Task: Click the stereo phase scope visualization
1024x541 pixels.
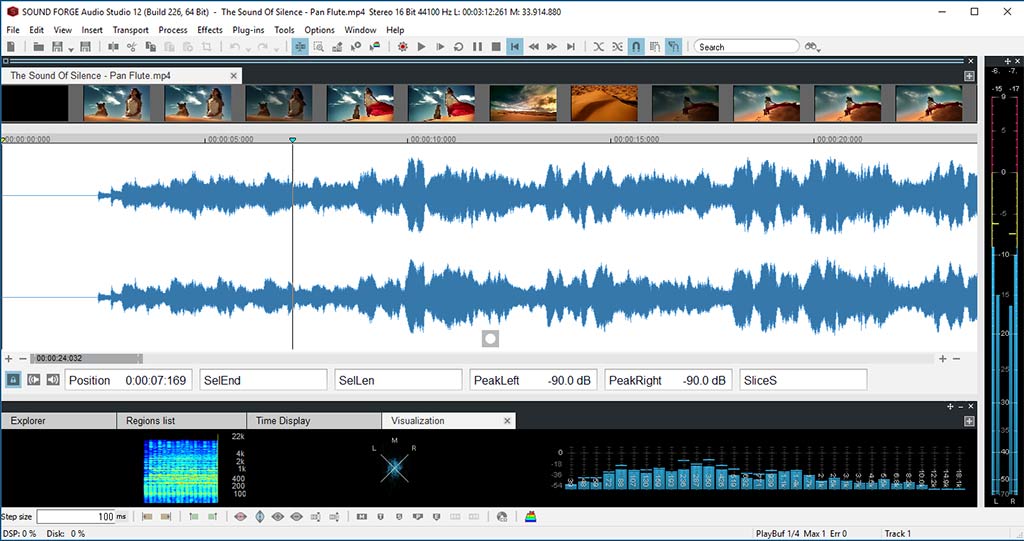Action: tap(394, 467)
